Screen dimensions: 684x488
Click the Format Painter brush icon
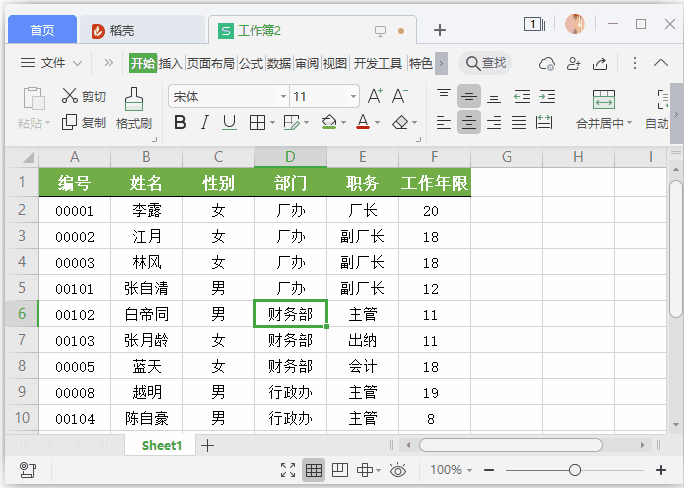coord(133,98)
